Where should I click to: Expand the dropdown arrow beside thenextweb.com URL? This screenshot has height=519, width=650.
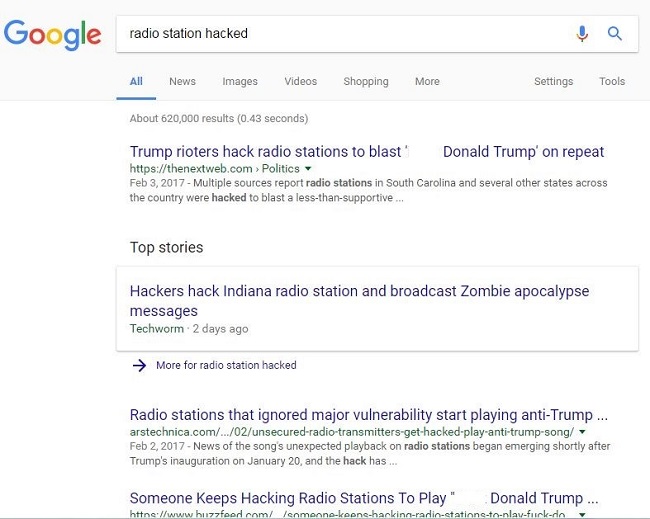tap(308, 169)
